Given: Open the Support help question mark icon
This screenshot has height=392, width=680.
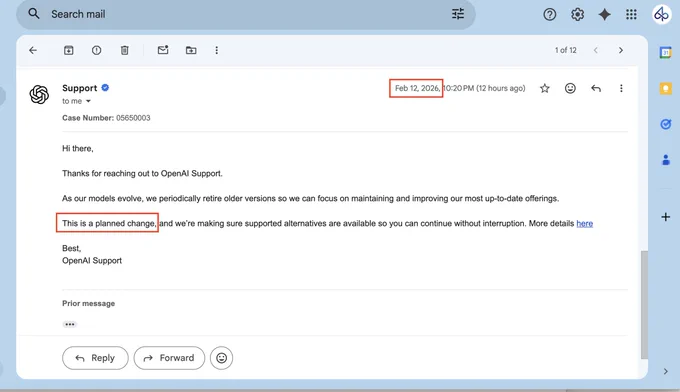Looking at the screenshot, I should click(x=549, y=15).
